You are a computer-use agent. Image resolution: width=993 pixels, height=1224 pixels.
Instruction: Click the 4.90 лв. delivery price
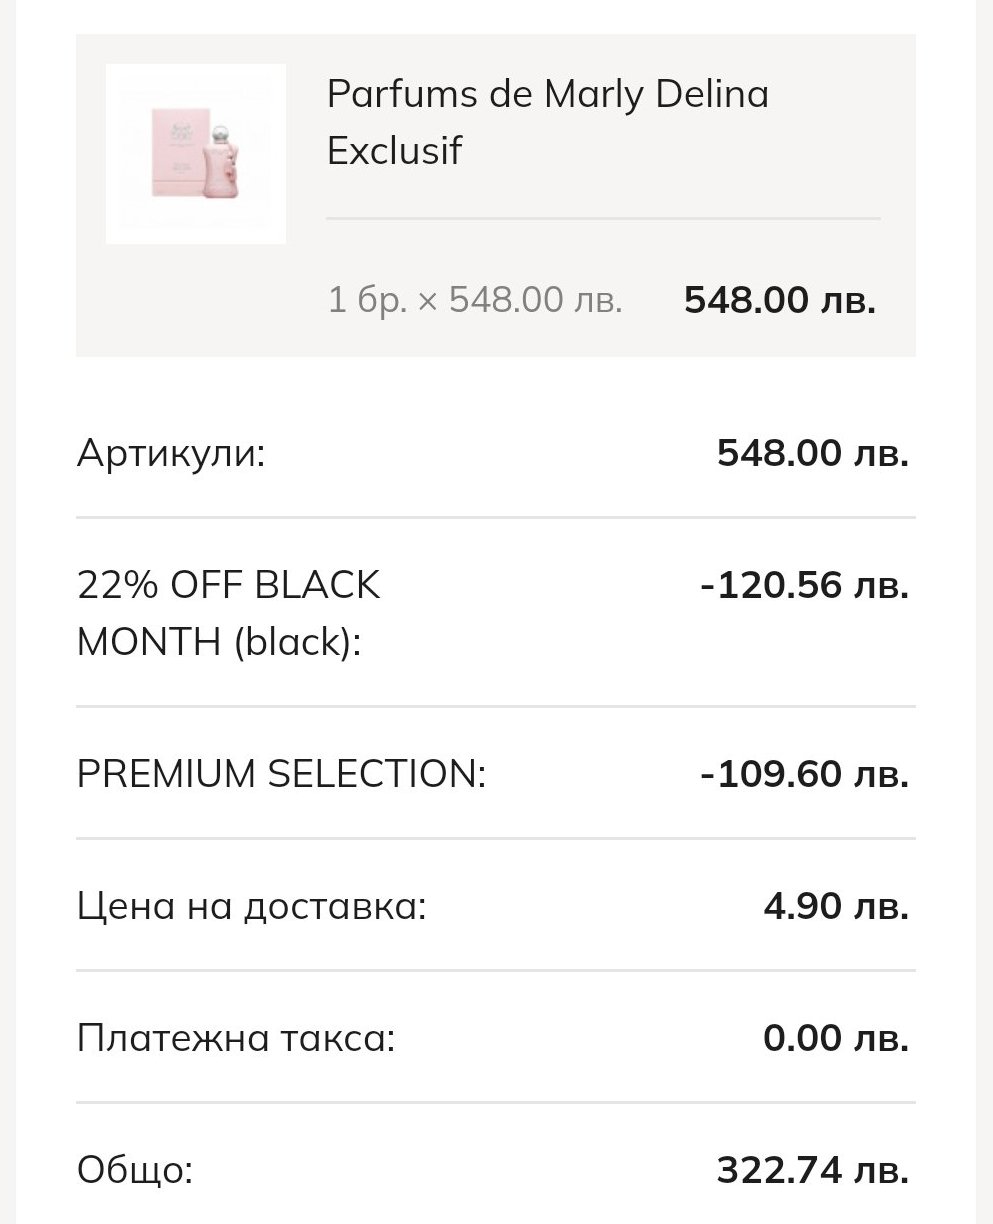[835, 907]
